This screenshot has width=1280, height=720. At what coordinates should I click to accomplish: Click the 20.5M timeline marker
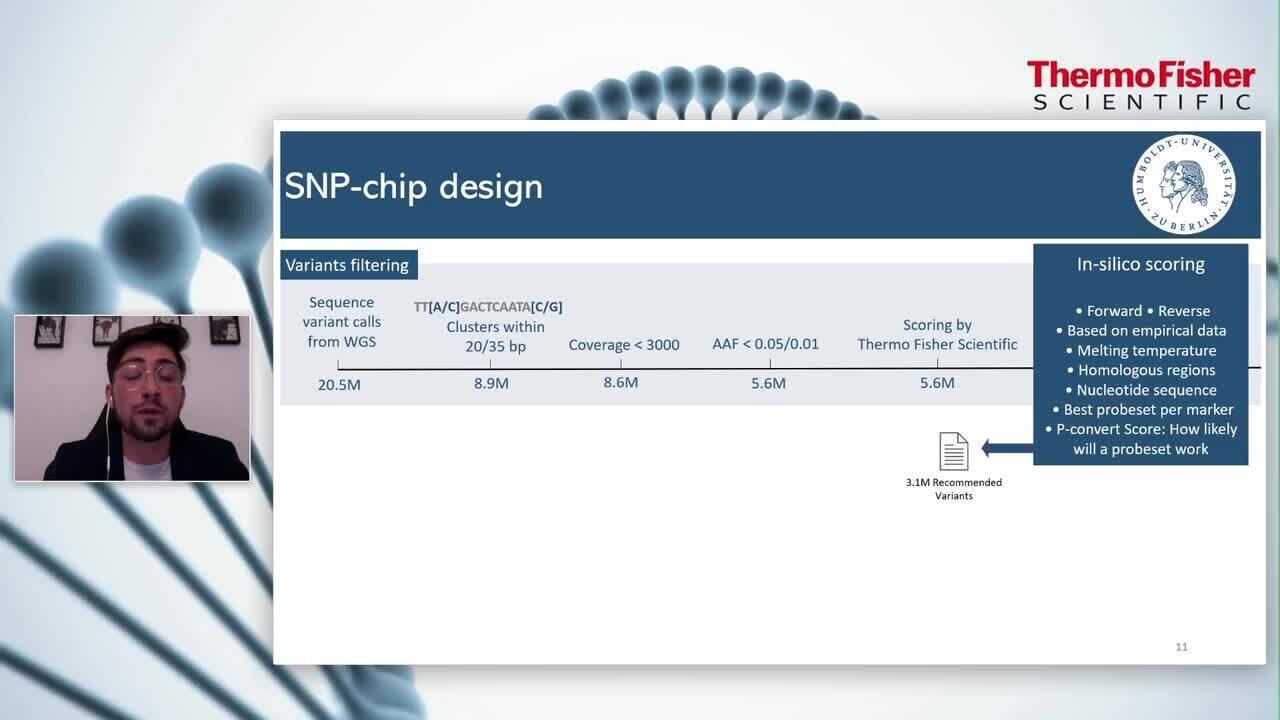click(x=339, y=384)
